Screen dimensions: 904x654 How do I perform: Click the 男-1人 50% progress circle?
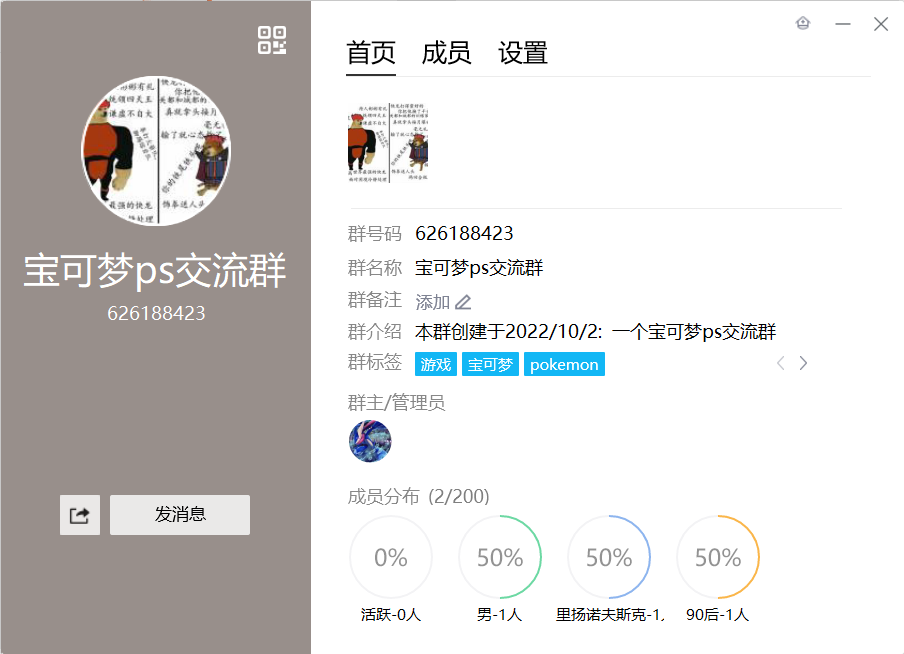tap(500, 557)
